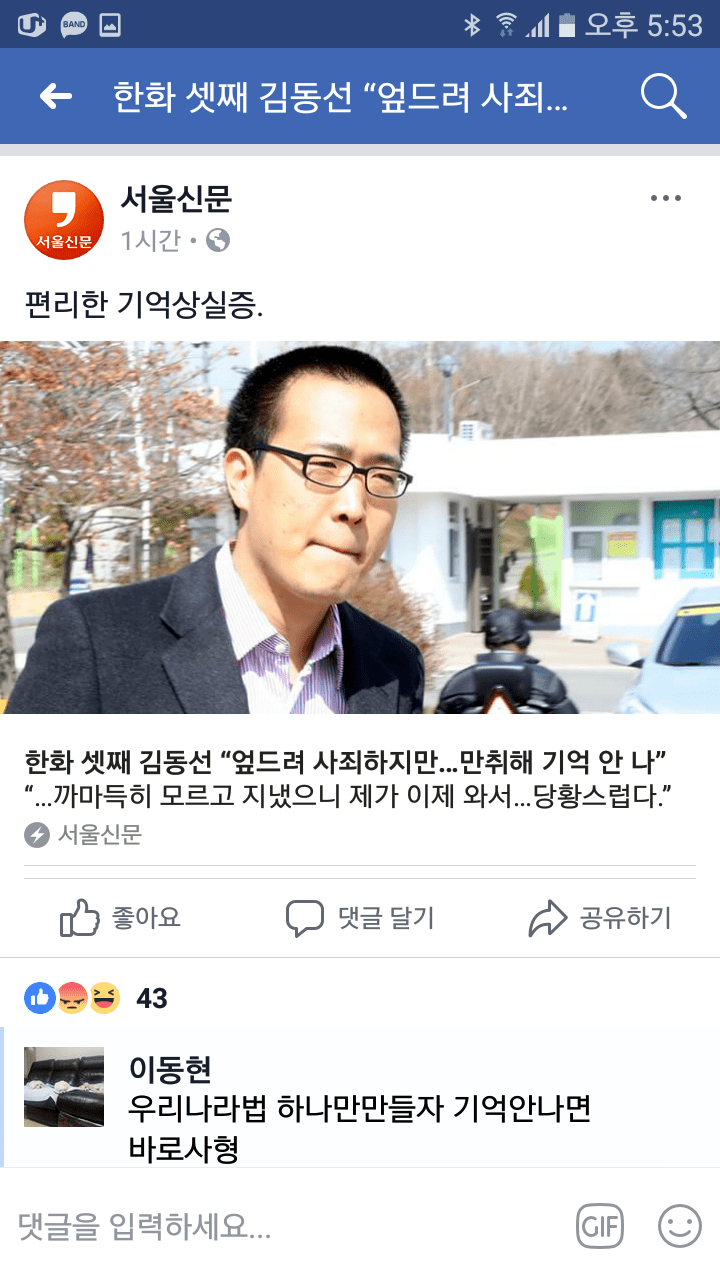Tap 댓글 달기 to comment
Viewport: 720px width, 1280px height.
(x=360, y=918)
